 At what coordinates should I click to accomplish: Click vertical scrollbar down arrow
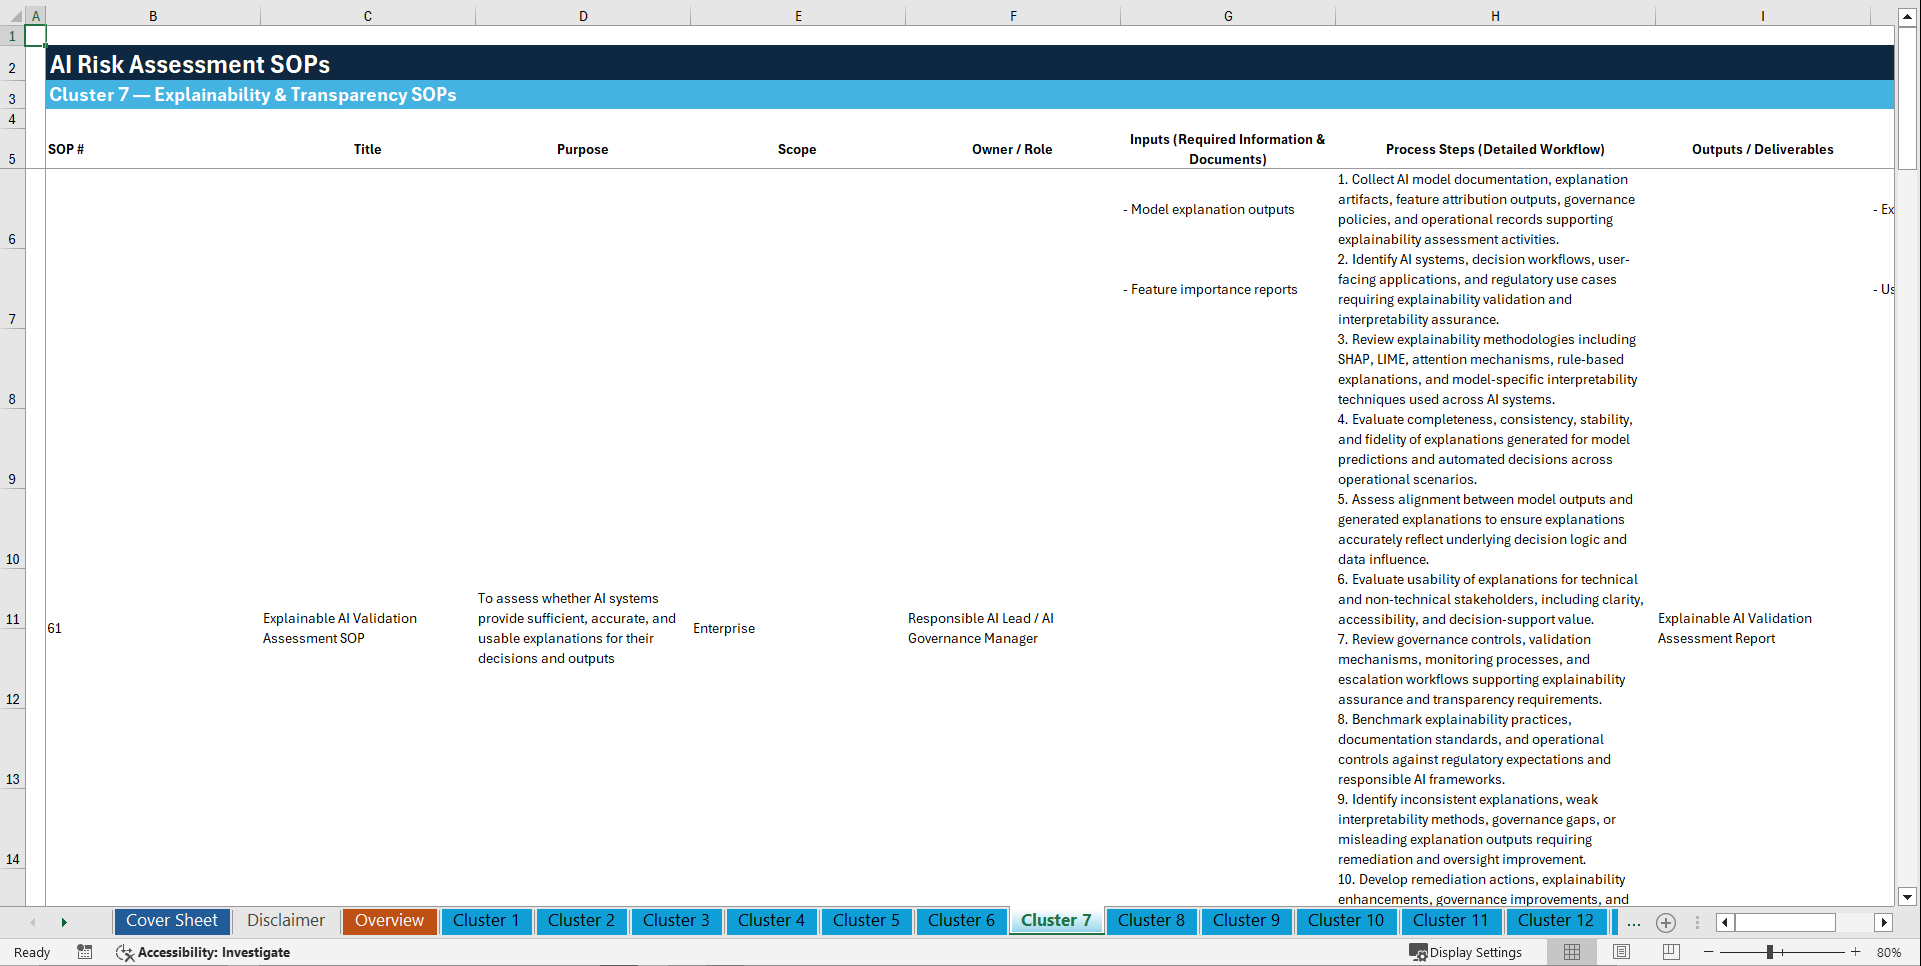pos(1907,897)
